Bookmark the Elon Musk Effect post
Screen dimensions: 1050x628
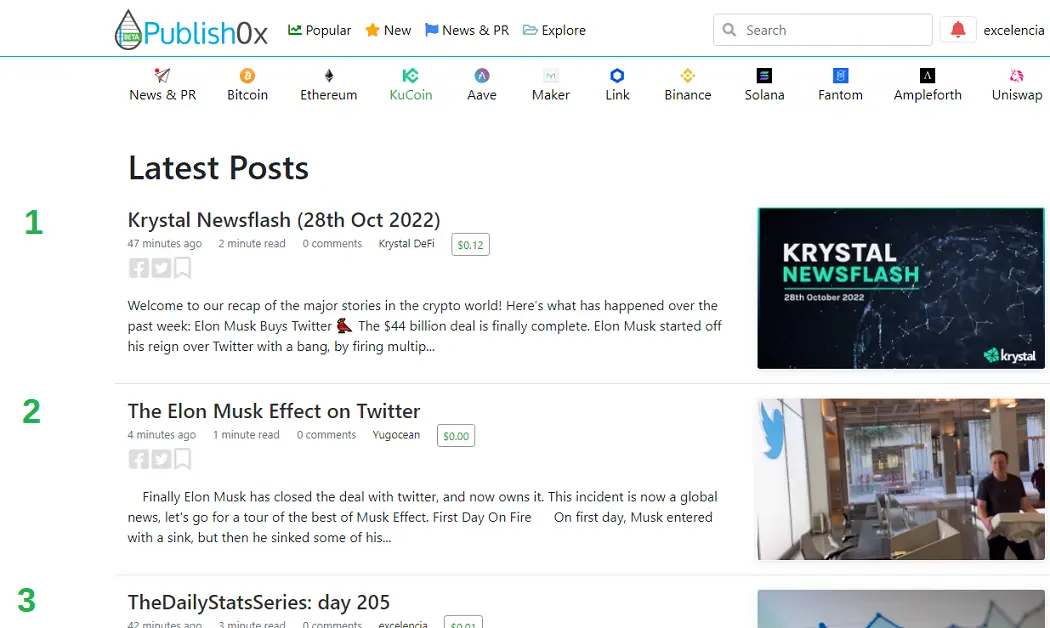click(182, 459)
